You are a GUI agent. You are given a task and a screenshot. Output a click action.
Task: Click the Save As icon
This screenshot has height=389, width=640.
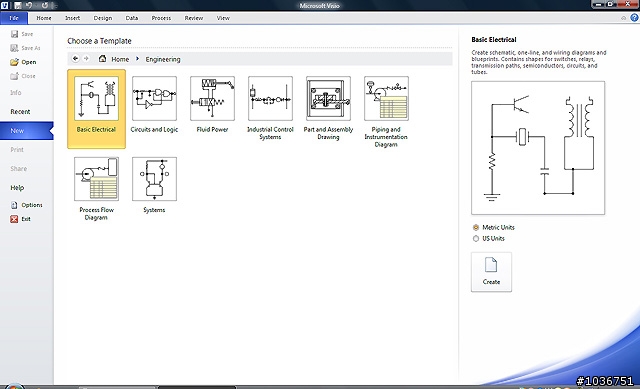click(14, 48)
